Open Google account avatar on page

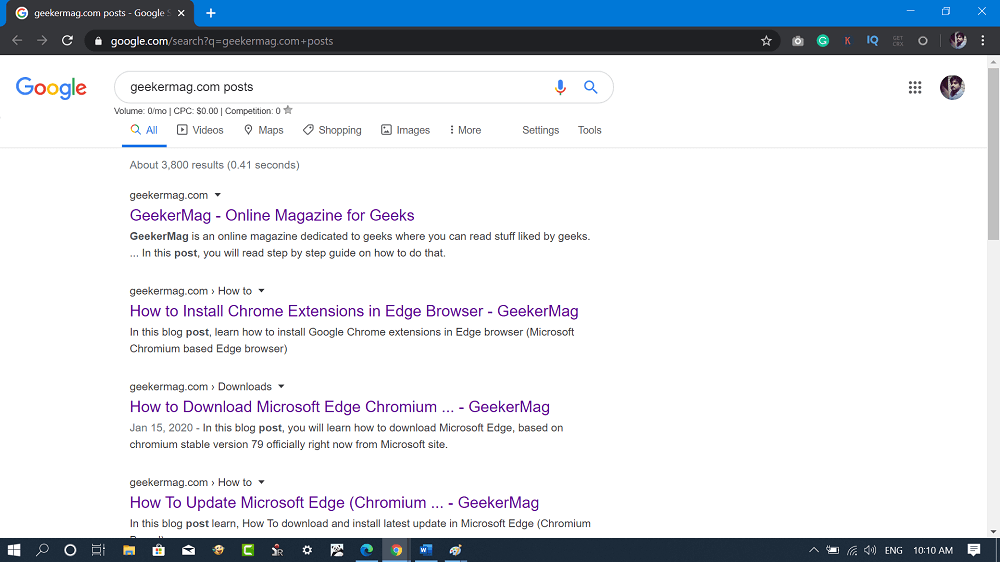pos(952,87)
